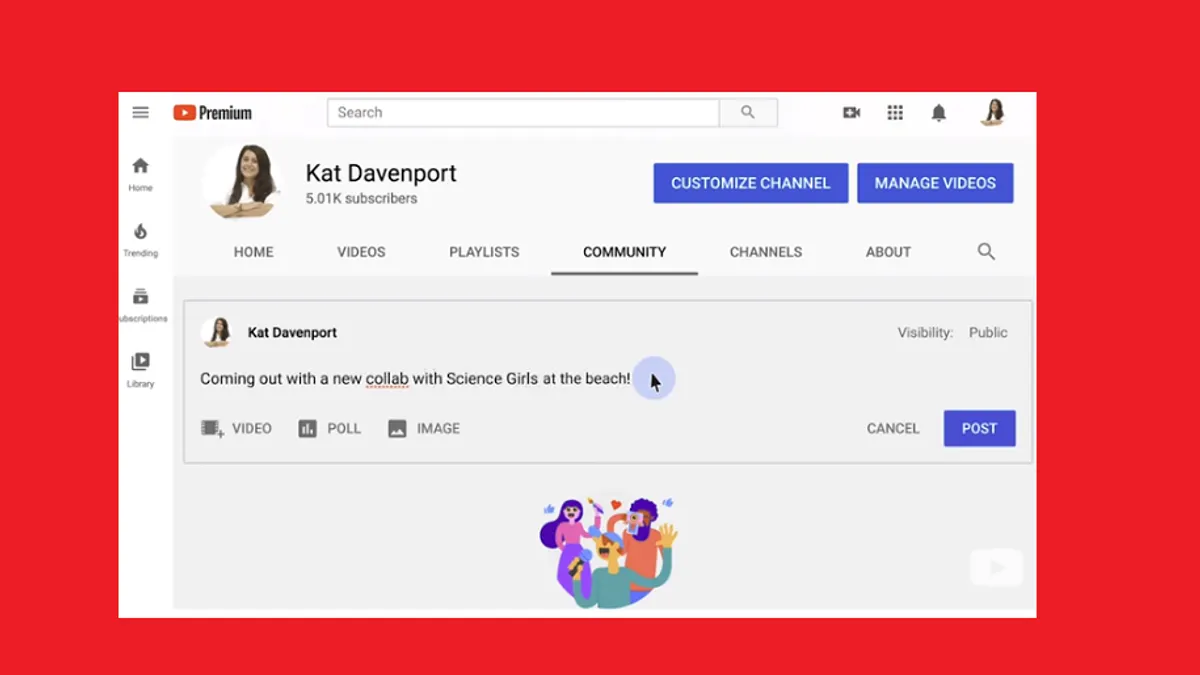Switch to the Videos tab
The width and height of the screenshot is (1200, 675).
point(361,252)
